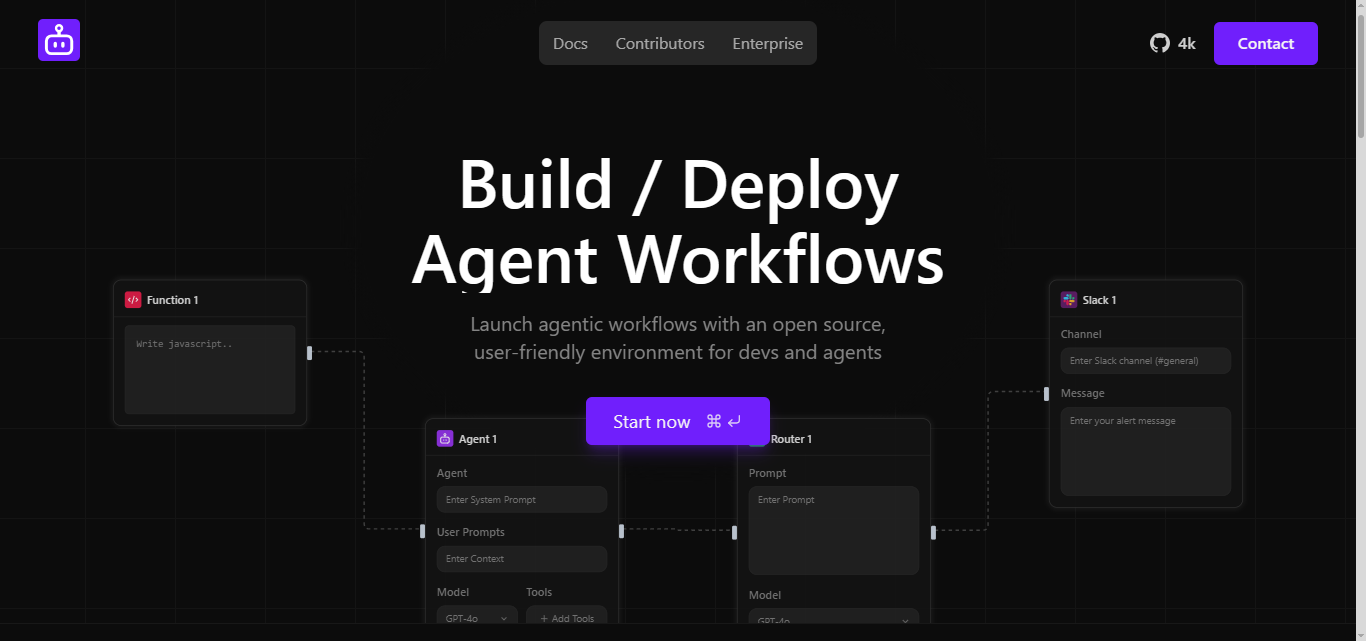This screenshot has width=1366, height=641.
Task: Click the Function 1 node title
Action: tap(172, 300)
